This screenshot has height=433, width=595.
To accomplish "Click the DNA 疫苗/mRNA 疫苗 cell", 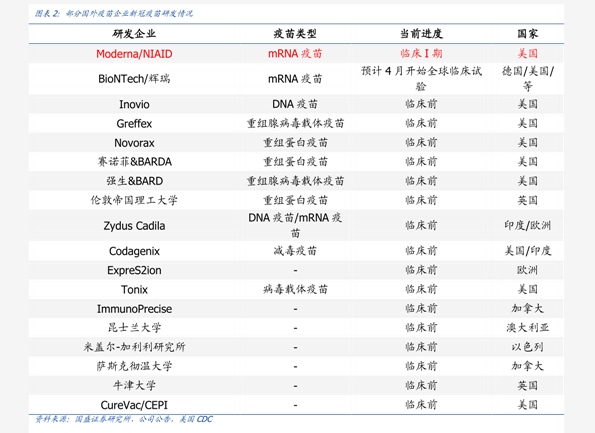I will click(295, 225).
